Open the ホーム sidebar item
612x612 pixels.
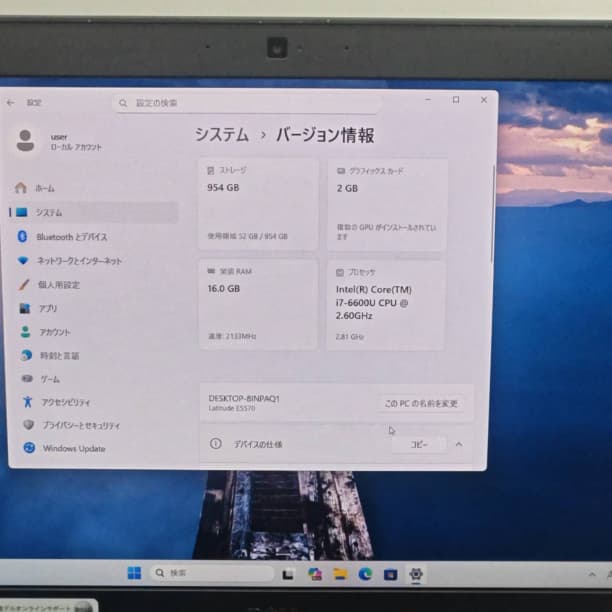[x=93, y=189]
